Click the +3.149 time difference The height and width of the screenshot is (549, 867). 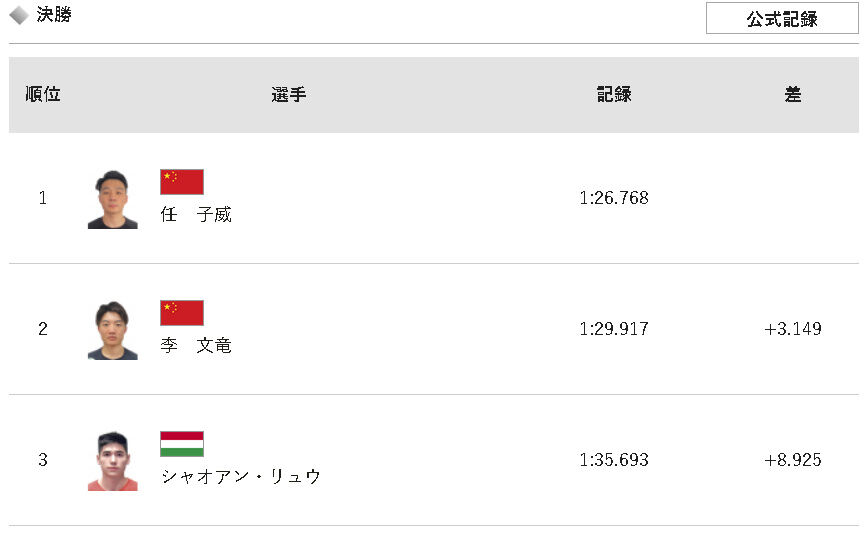point(793,329)
